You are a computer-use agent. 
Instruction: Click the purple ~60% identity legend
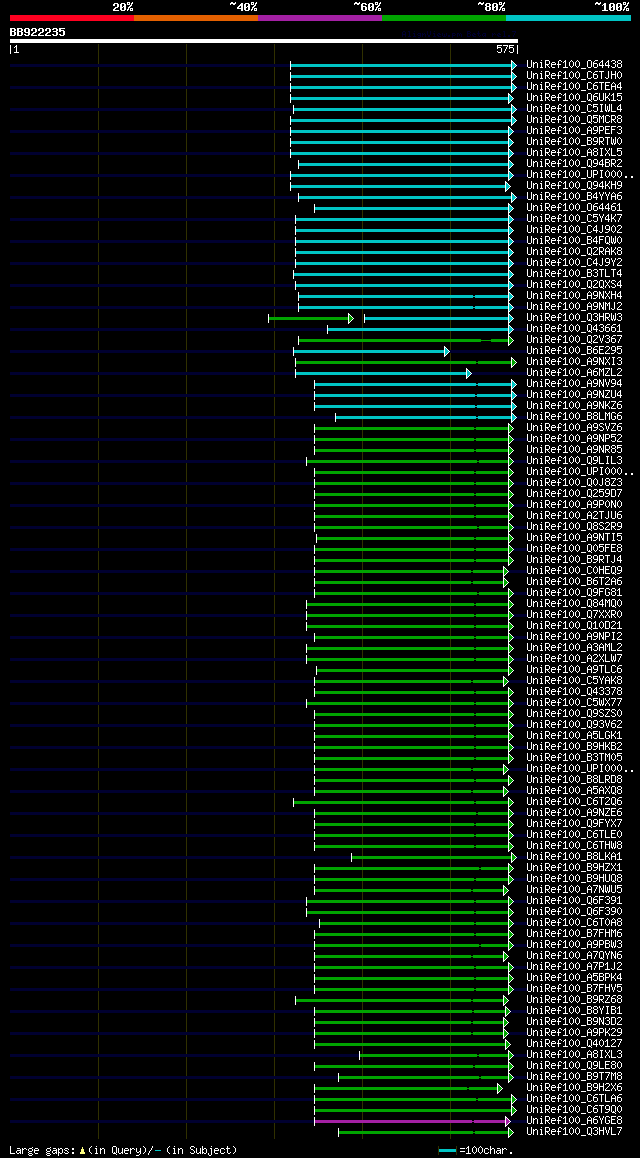(x=320, y=17)
